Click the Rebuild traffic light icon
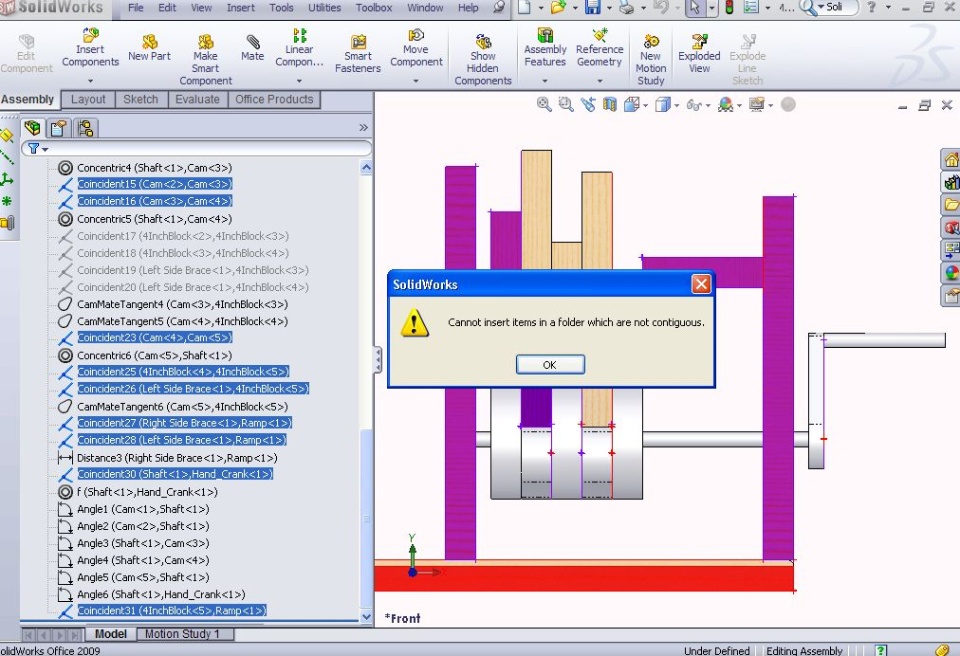Screen dimensions: 960x656 (729, 7)
